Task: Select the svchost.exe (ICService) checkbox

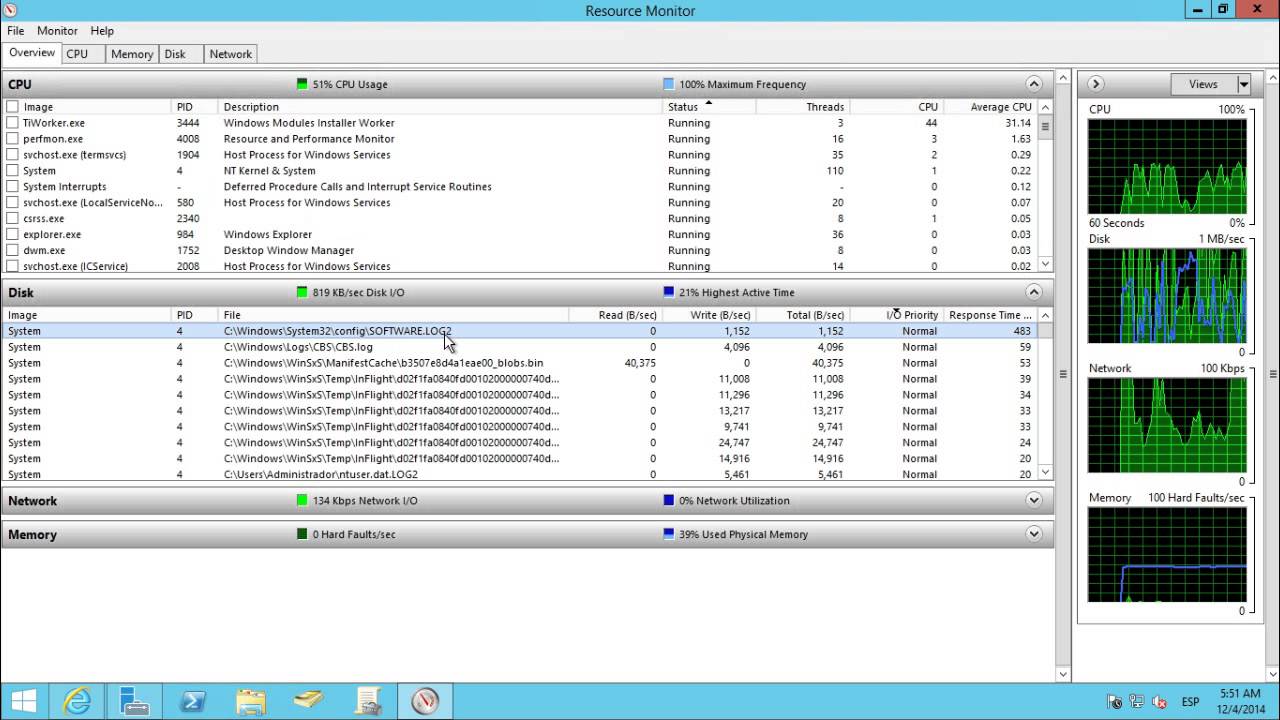Action: (x=12, y=267)
